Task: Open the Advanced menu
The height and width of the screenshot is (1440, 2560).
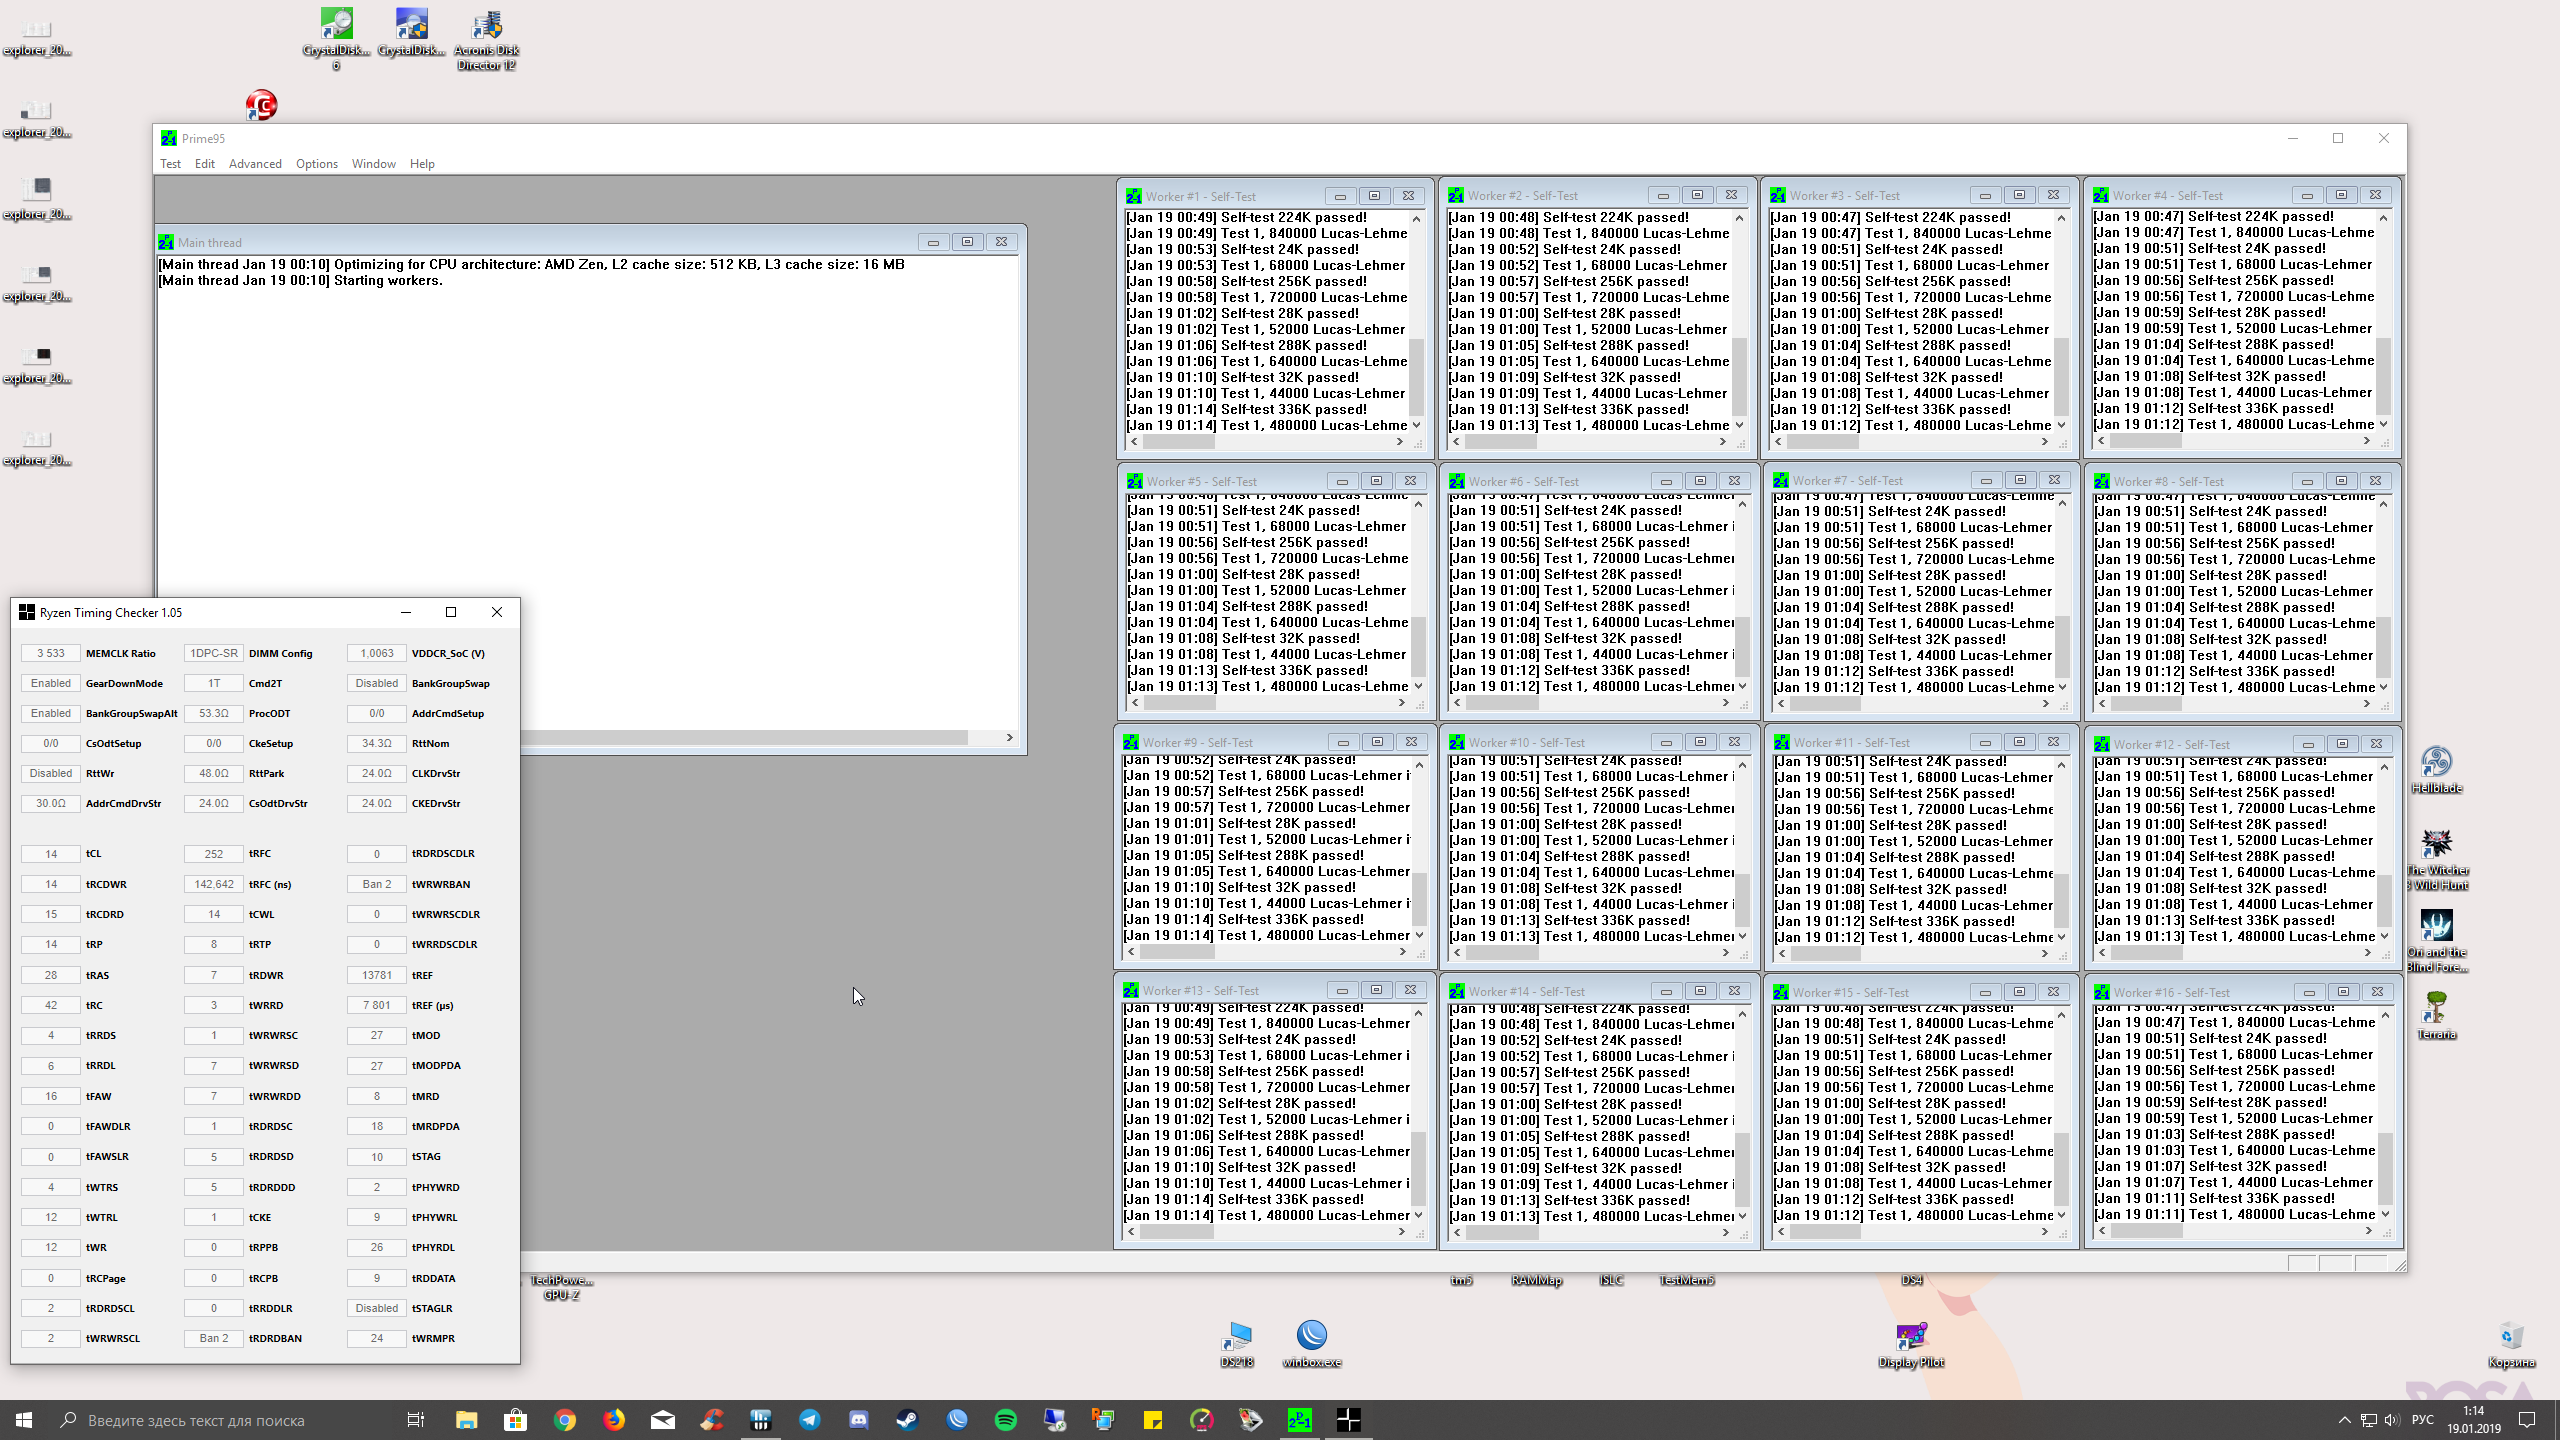Action: click(x=255, y=164)
